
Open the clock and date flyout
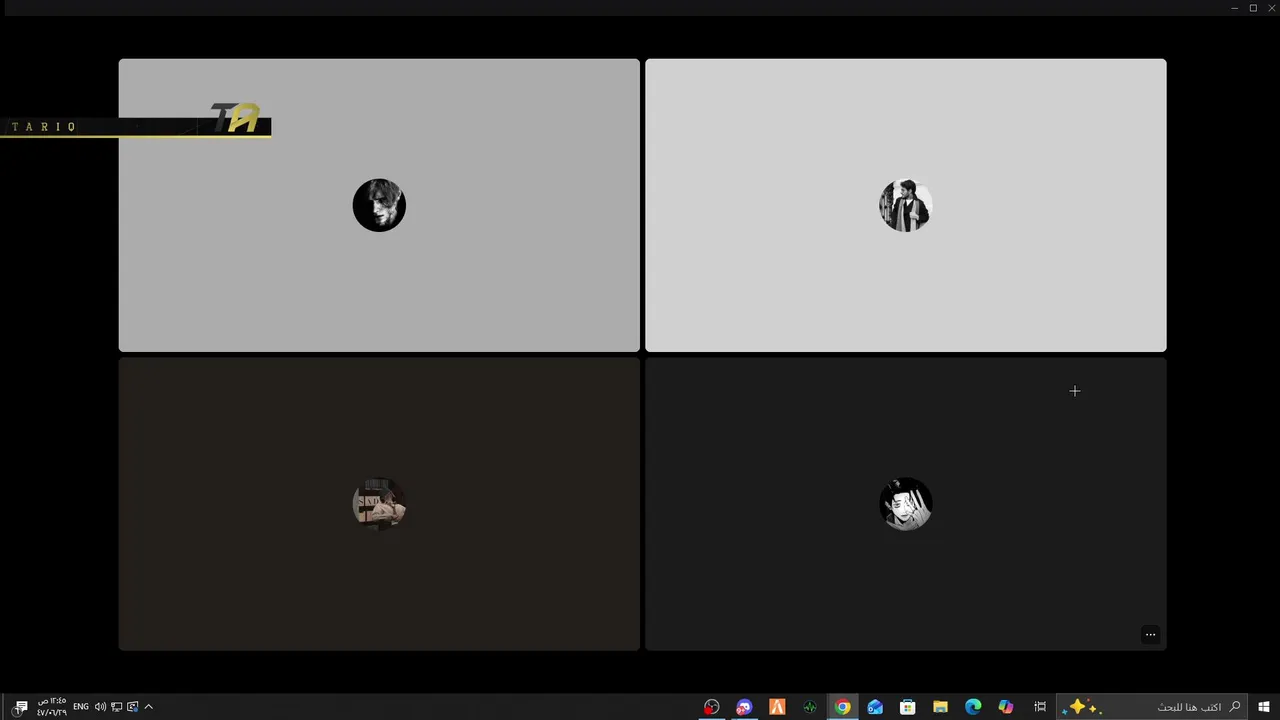coord(52,707)
